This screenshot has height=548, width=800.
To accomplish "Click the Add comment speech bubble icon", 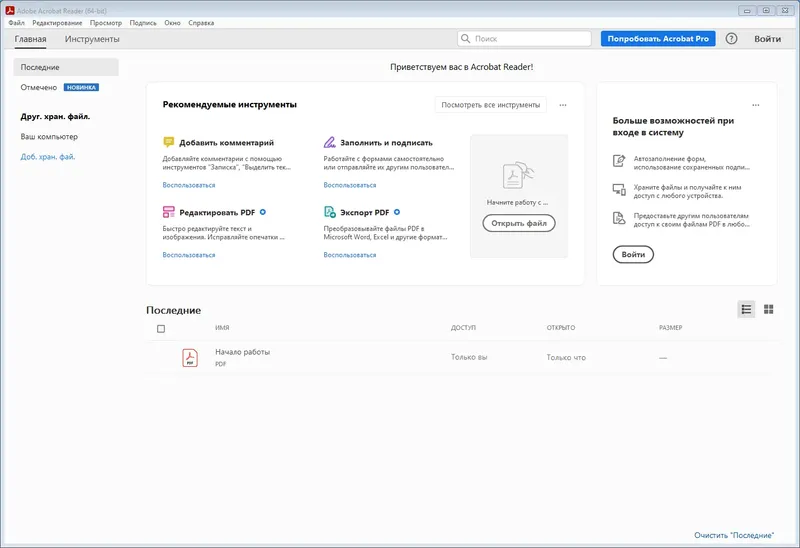I will pyautogui.click(x=168, y=142).
